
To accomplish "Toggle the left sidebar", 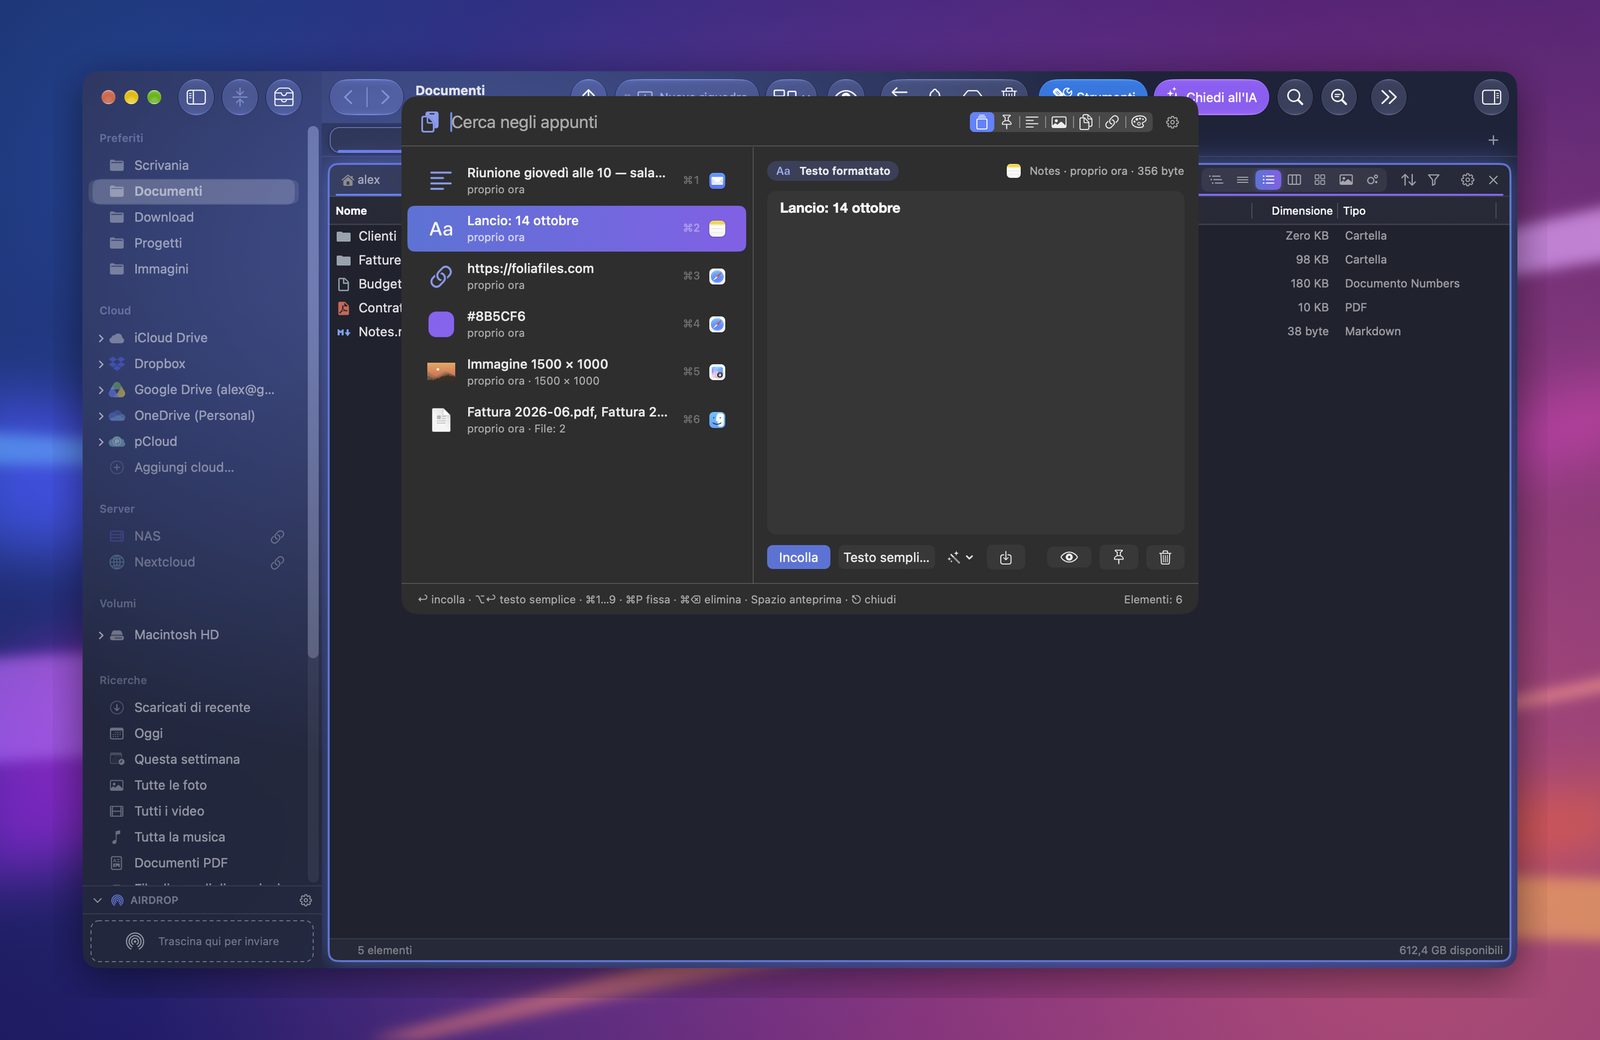I will click(196, 97).
